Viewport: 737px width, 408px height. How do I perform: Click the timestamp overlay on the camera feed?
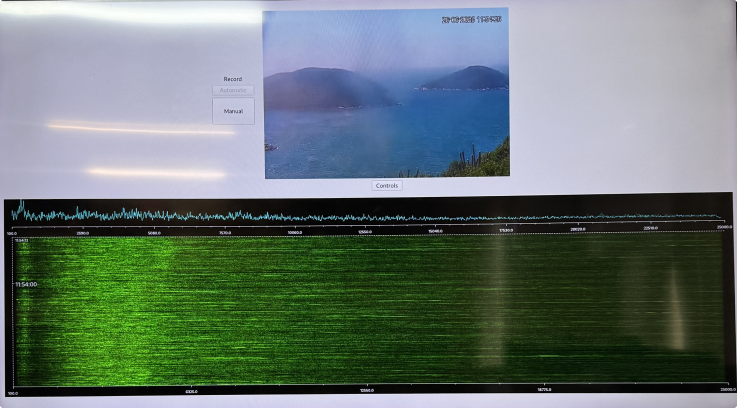(x=474, y=19)
